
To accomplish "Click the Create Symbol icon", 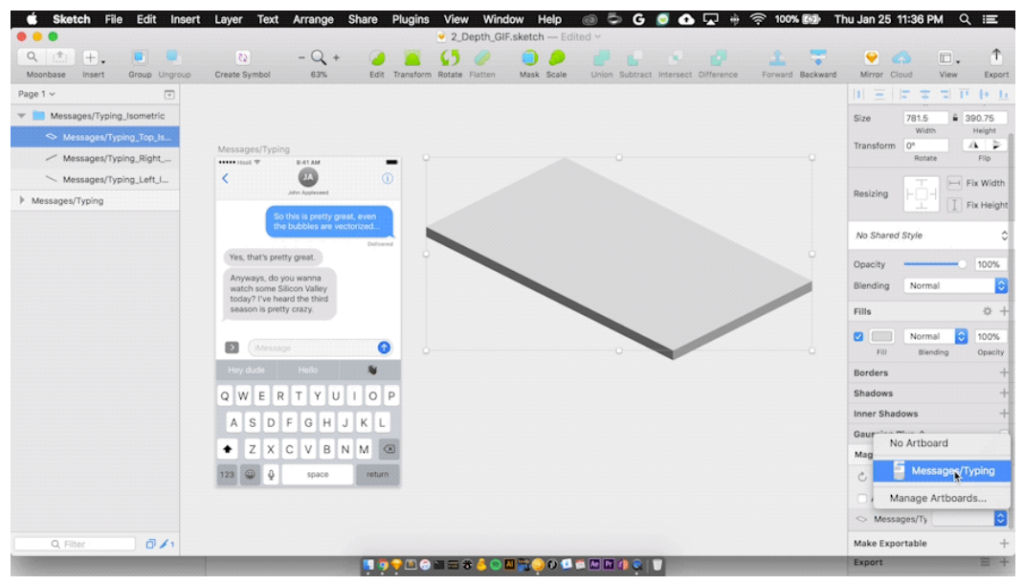I will coord(242,57).
